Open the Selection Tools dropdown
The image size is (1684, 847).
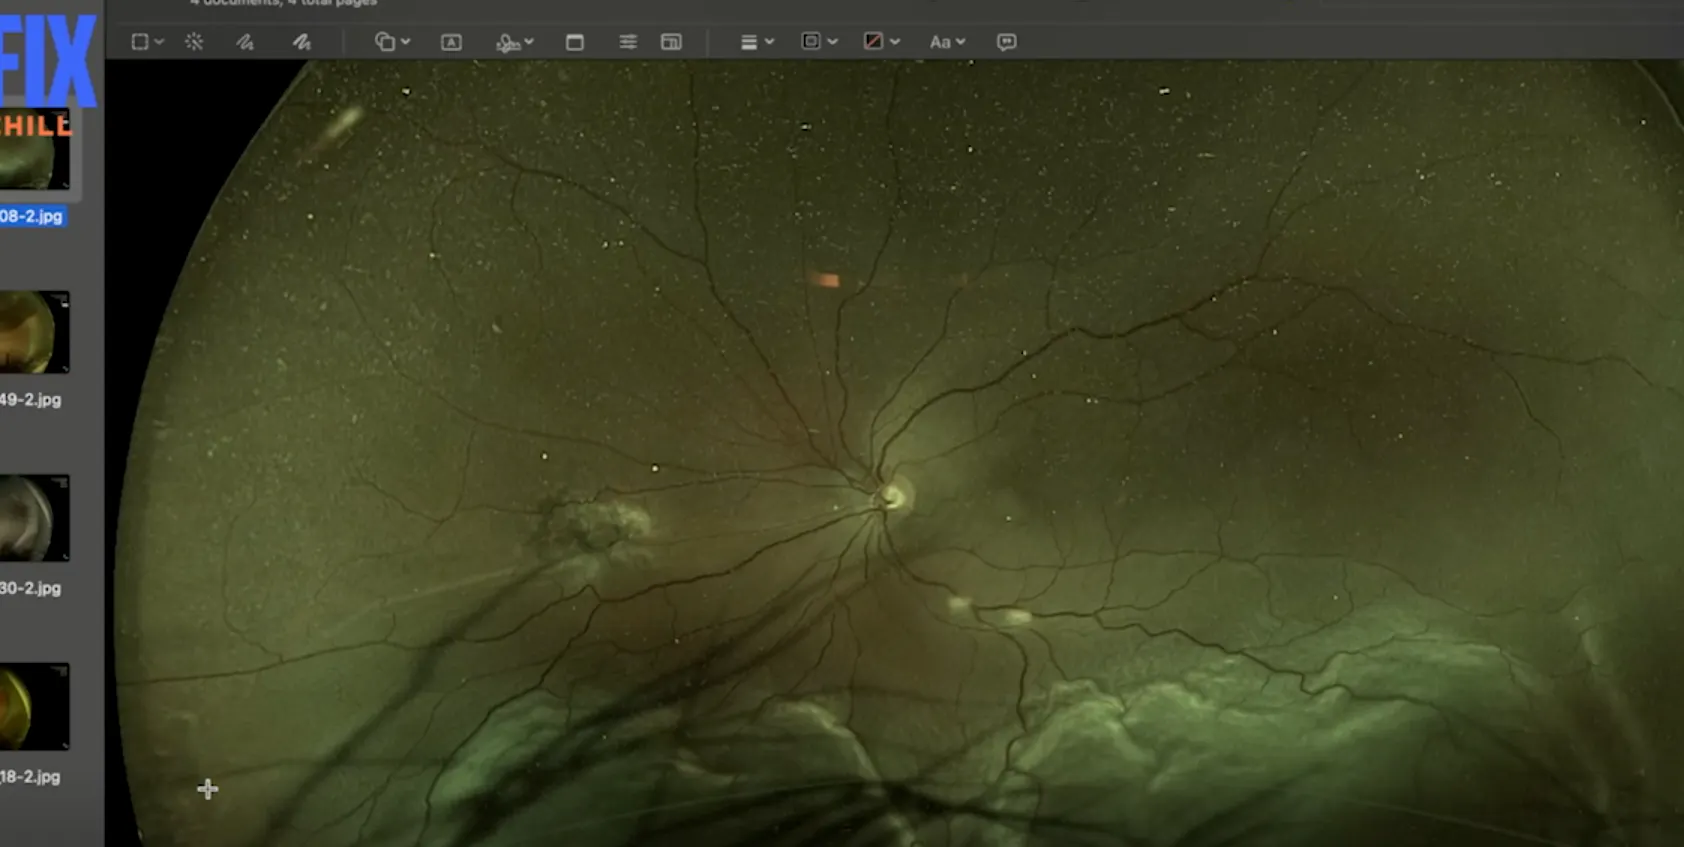147,42
